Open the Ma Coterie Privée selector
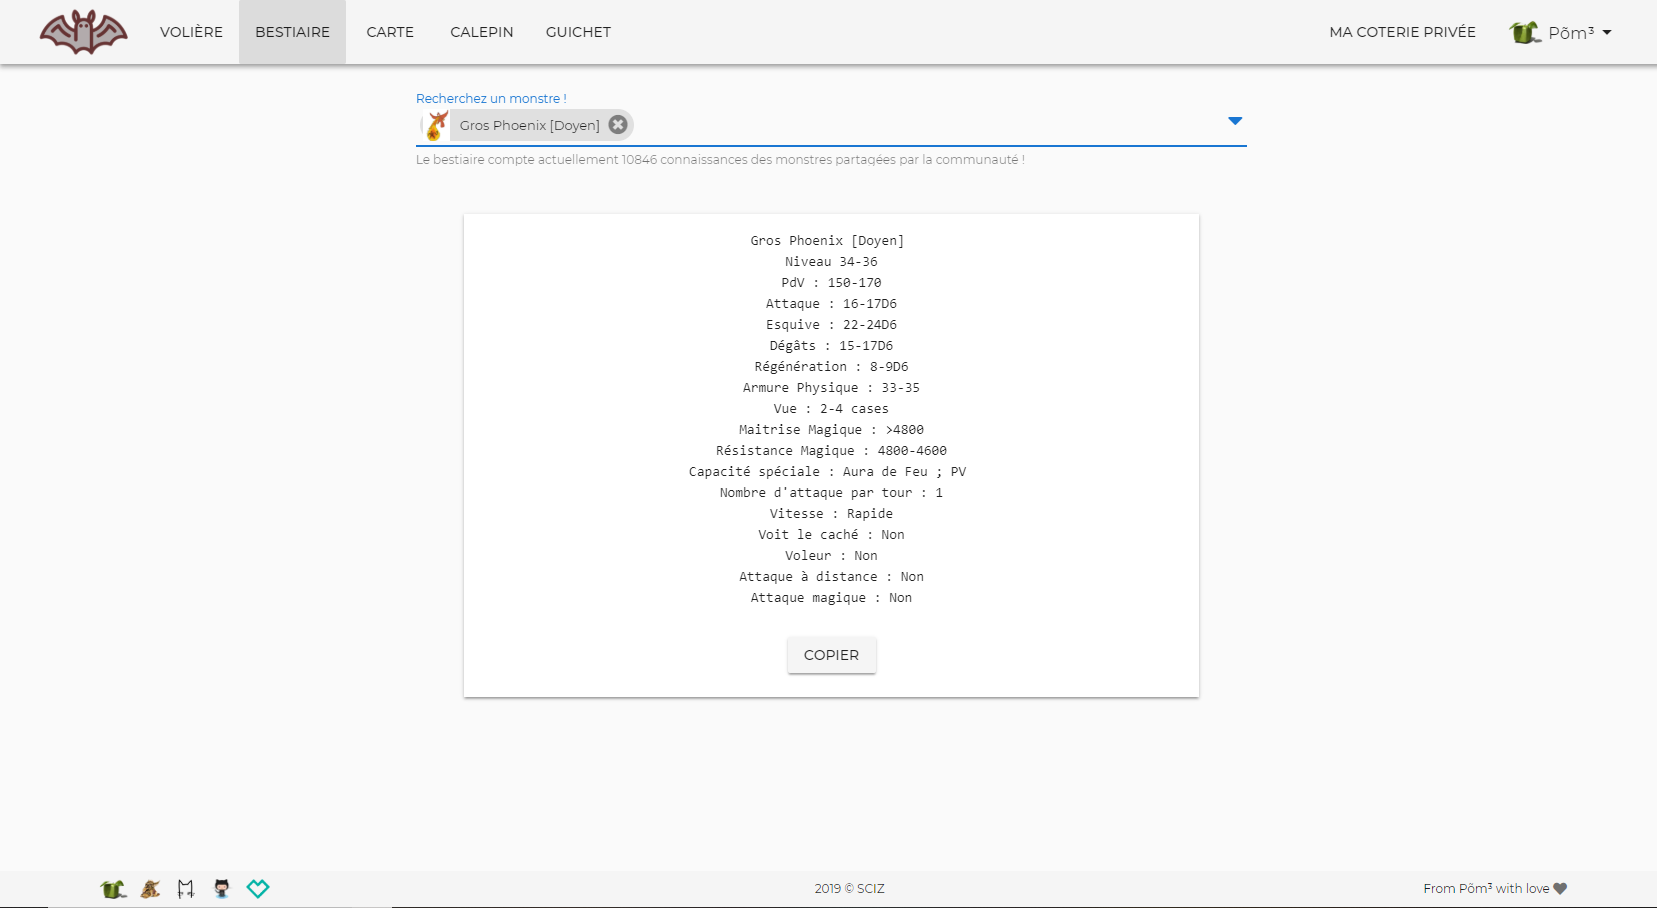This screenshot has height=908, width=1657. [x=1401, y=32]
